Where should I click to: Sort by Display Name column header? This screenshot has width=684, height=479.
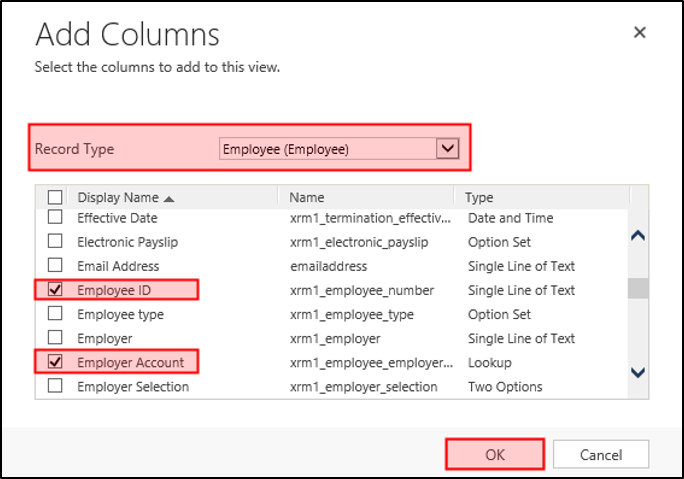pyautogui.click(x=118, y=197)
